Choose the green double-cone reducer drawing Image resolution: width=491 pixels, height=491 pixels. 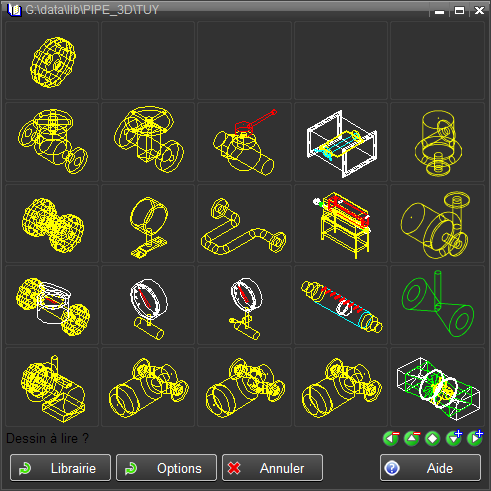point(437,305)
